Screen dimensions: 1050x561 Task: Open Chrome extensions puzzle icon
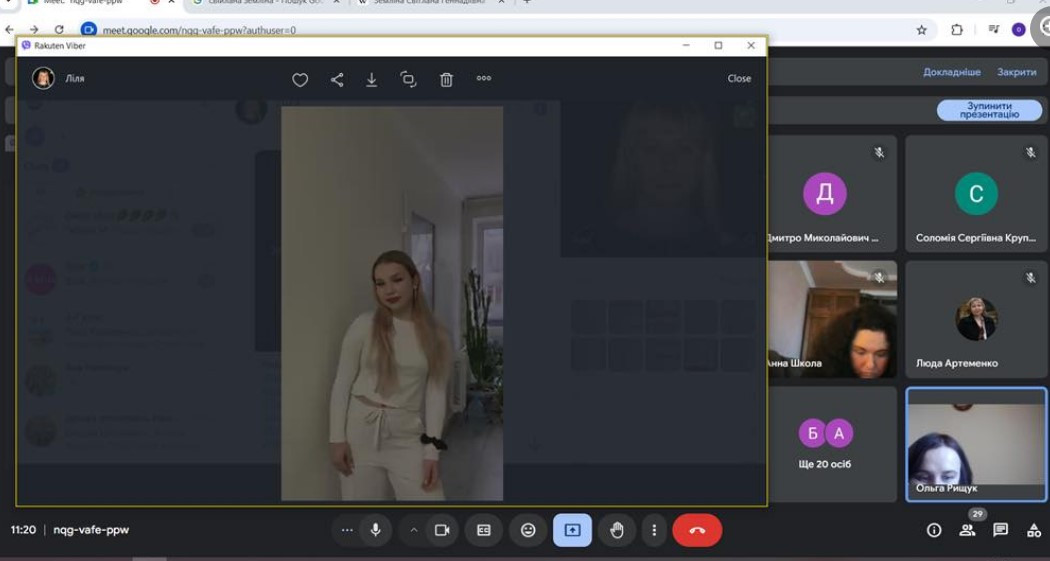(x=956, y=29)
